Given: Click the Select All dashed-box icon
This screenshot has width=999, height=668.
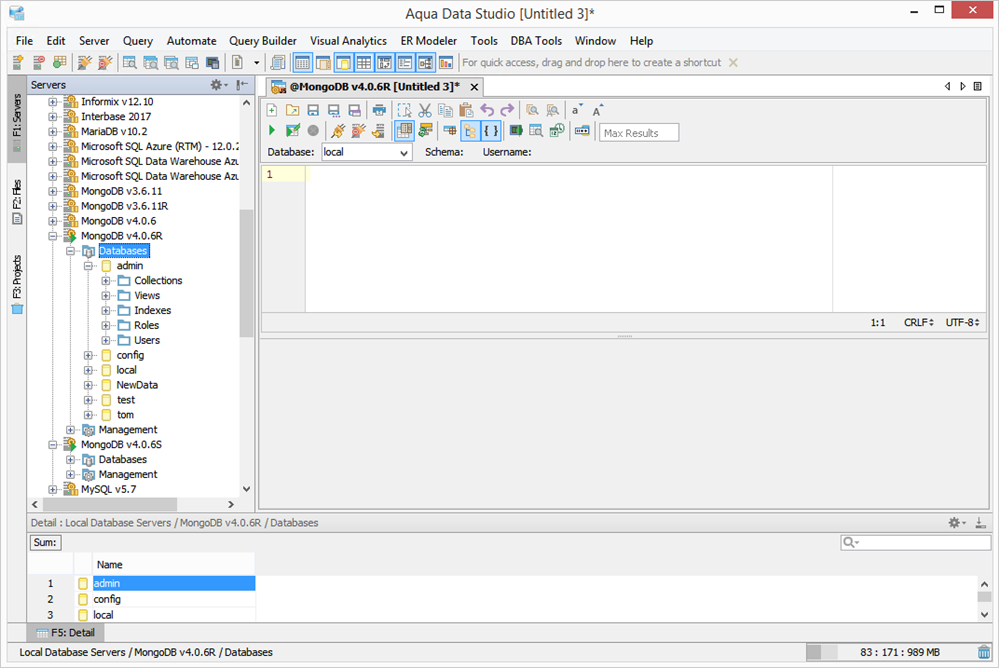Looking at the screenshot, I should (405, 110).
